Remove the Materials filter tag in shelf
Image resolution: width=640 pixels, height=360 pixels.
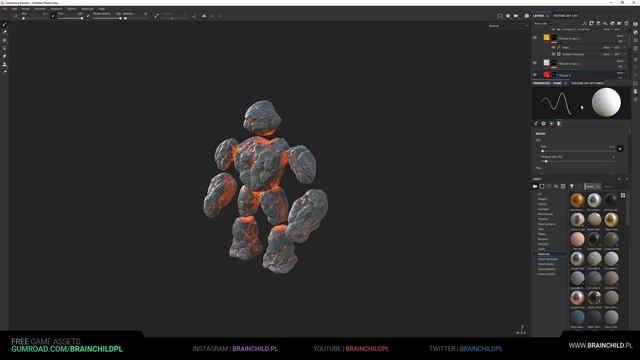pyautogui.click(x=598, y=187)
